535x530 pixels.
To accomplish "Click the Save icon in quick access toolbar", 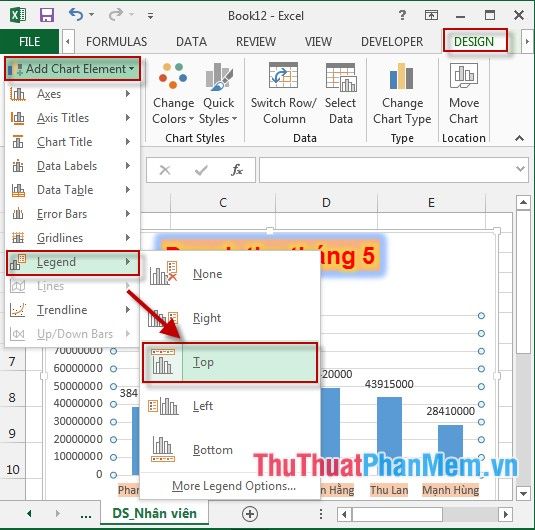I will (47, 15).
